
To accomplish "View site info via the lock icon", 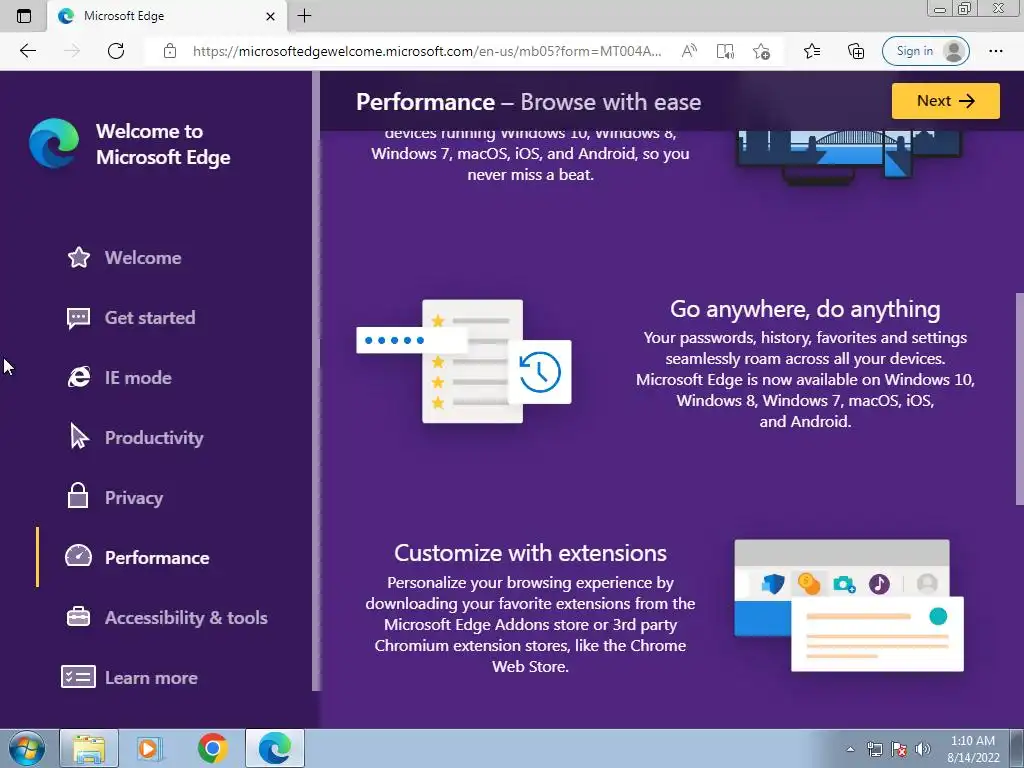I will click(170, 51).
